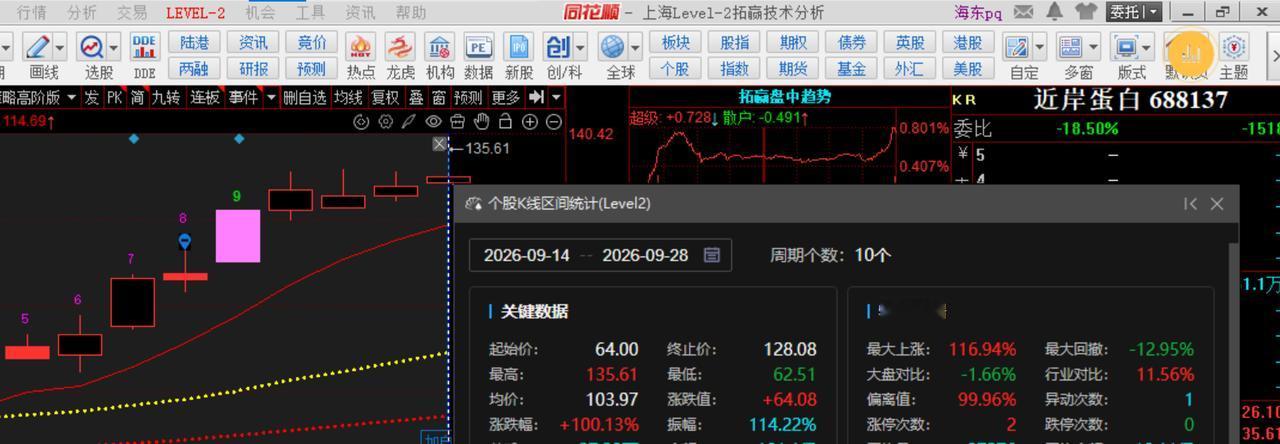Open the 交易 menu
Image resolution: width=1280 pixels, height=444 pixels.
coord(131,12)
